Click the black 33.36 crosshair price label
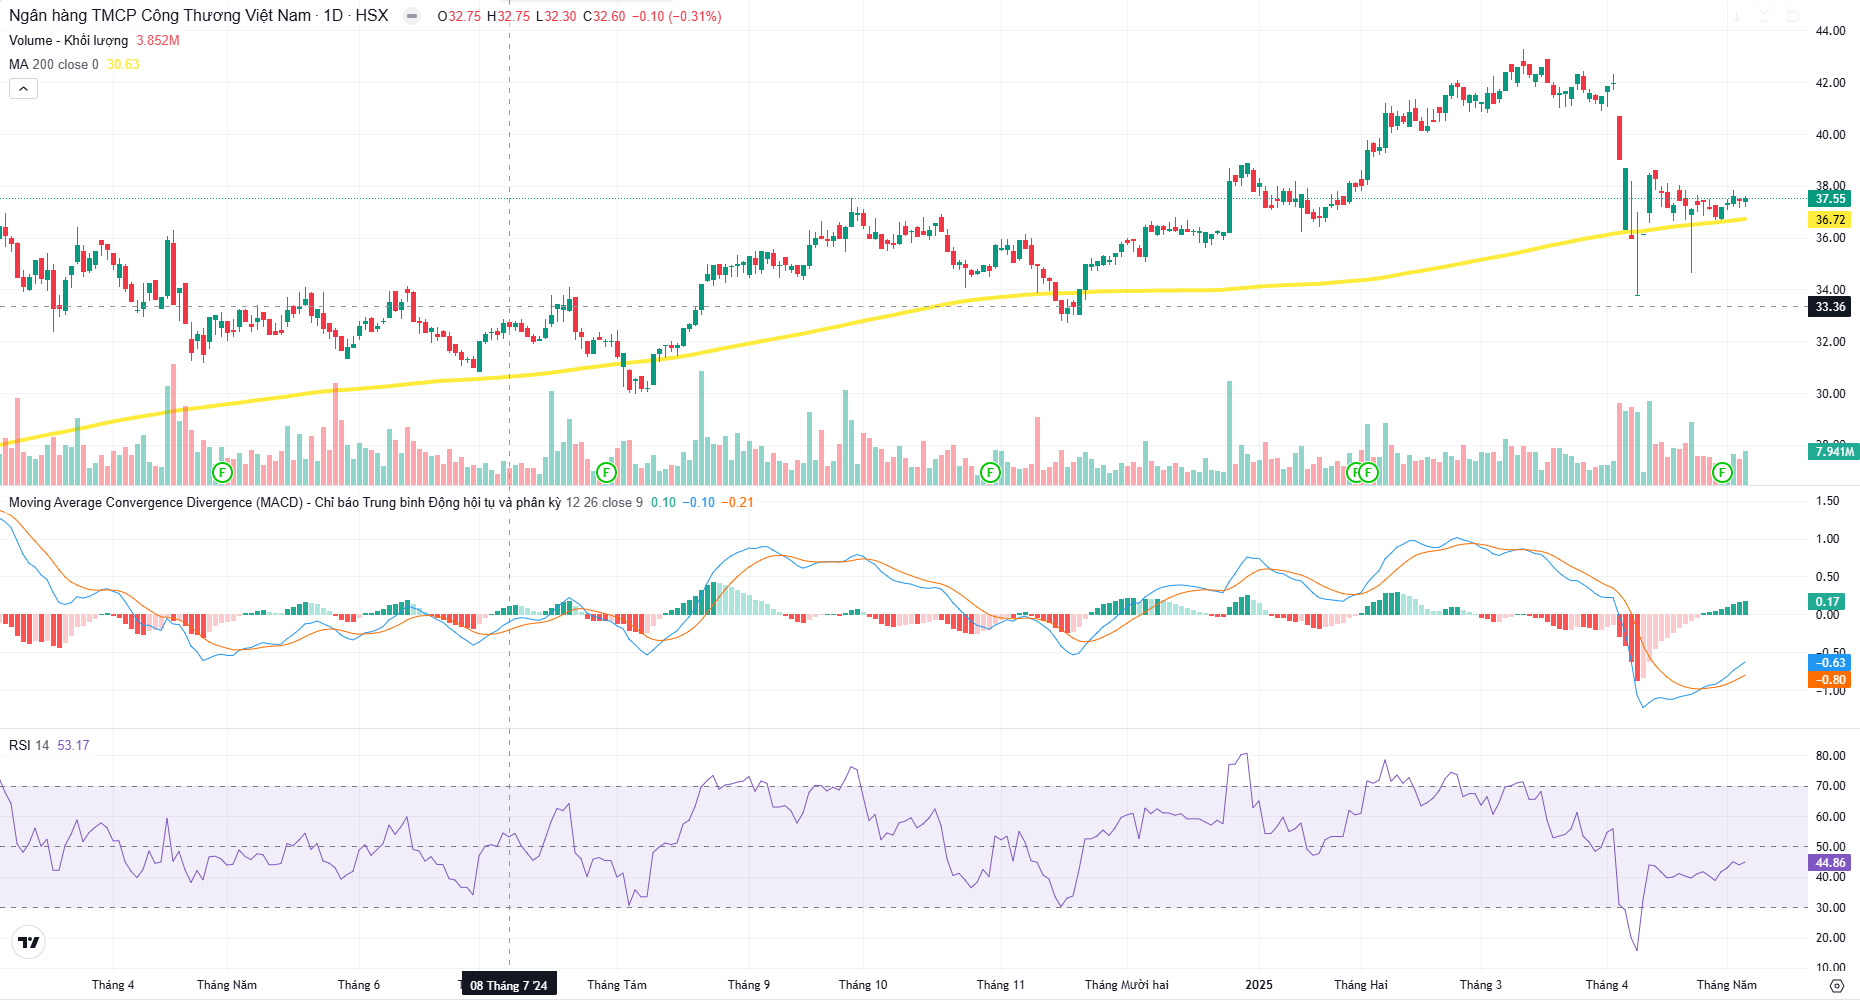 (1830, 307)
